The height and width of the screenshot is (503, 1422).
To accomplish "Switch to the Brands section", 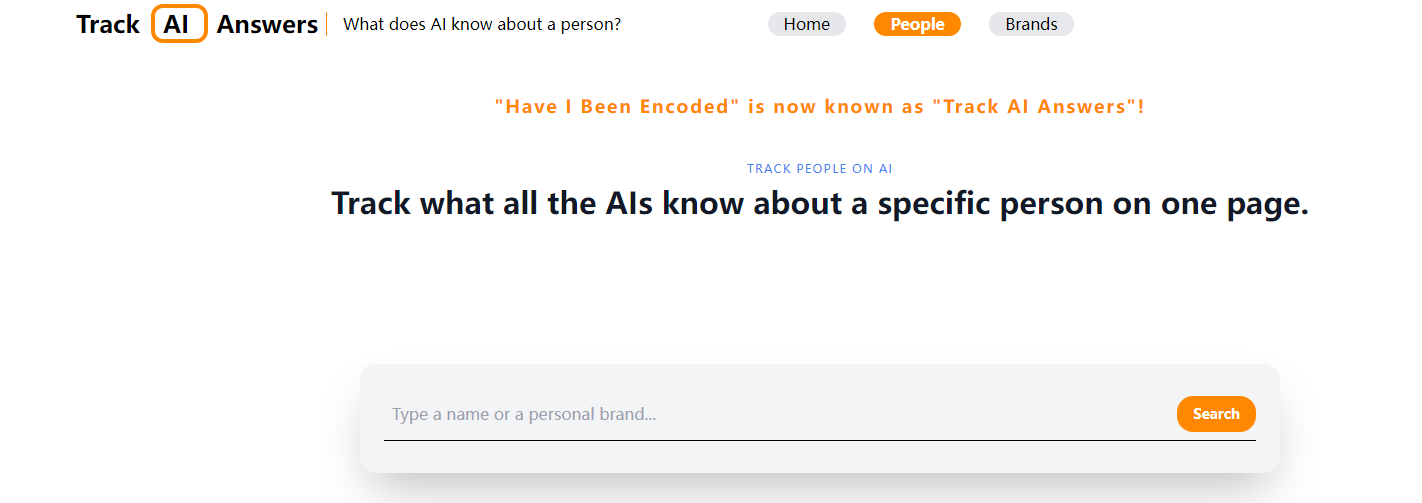I will click(1031, 24).
